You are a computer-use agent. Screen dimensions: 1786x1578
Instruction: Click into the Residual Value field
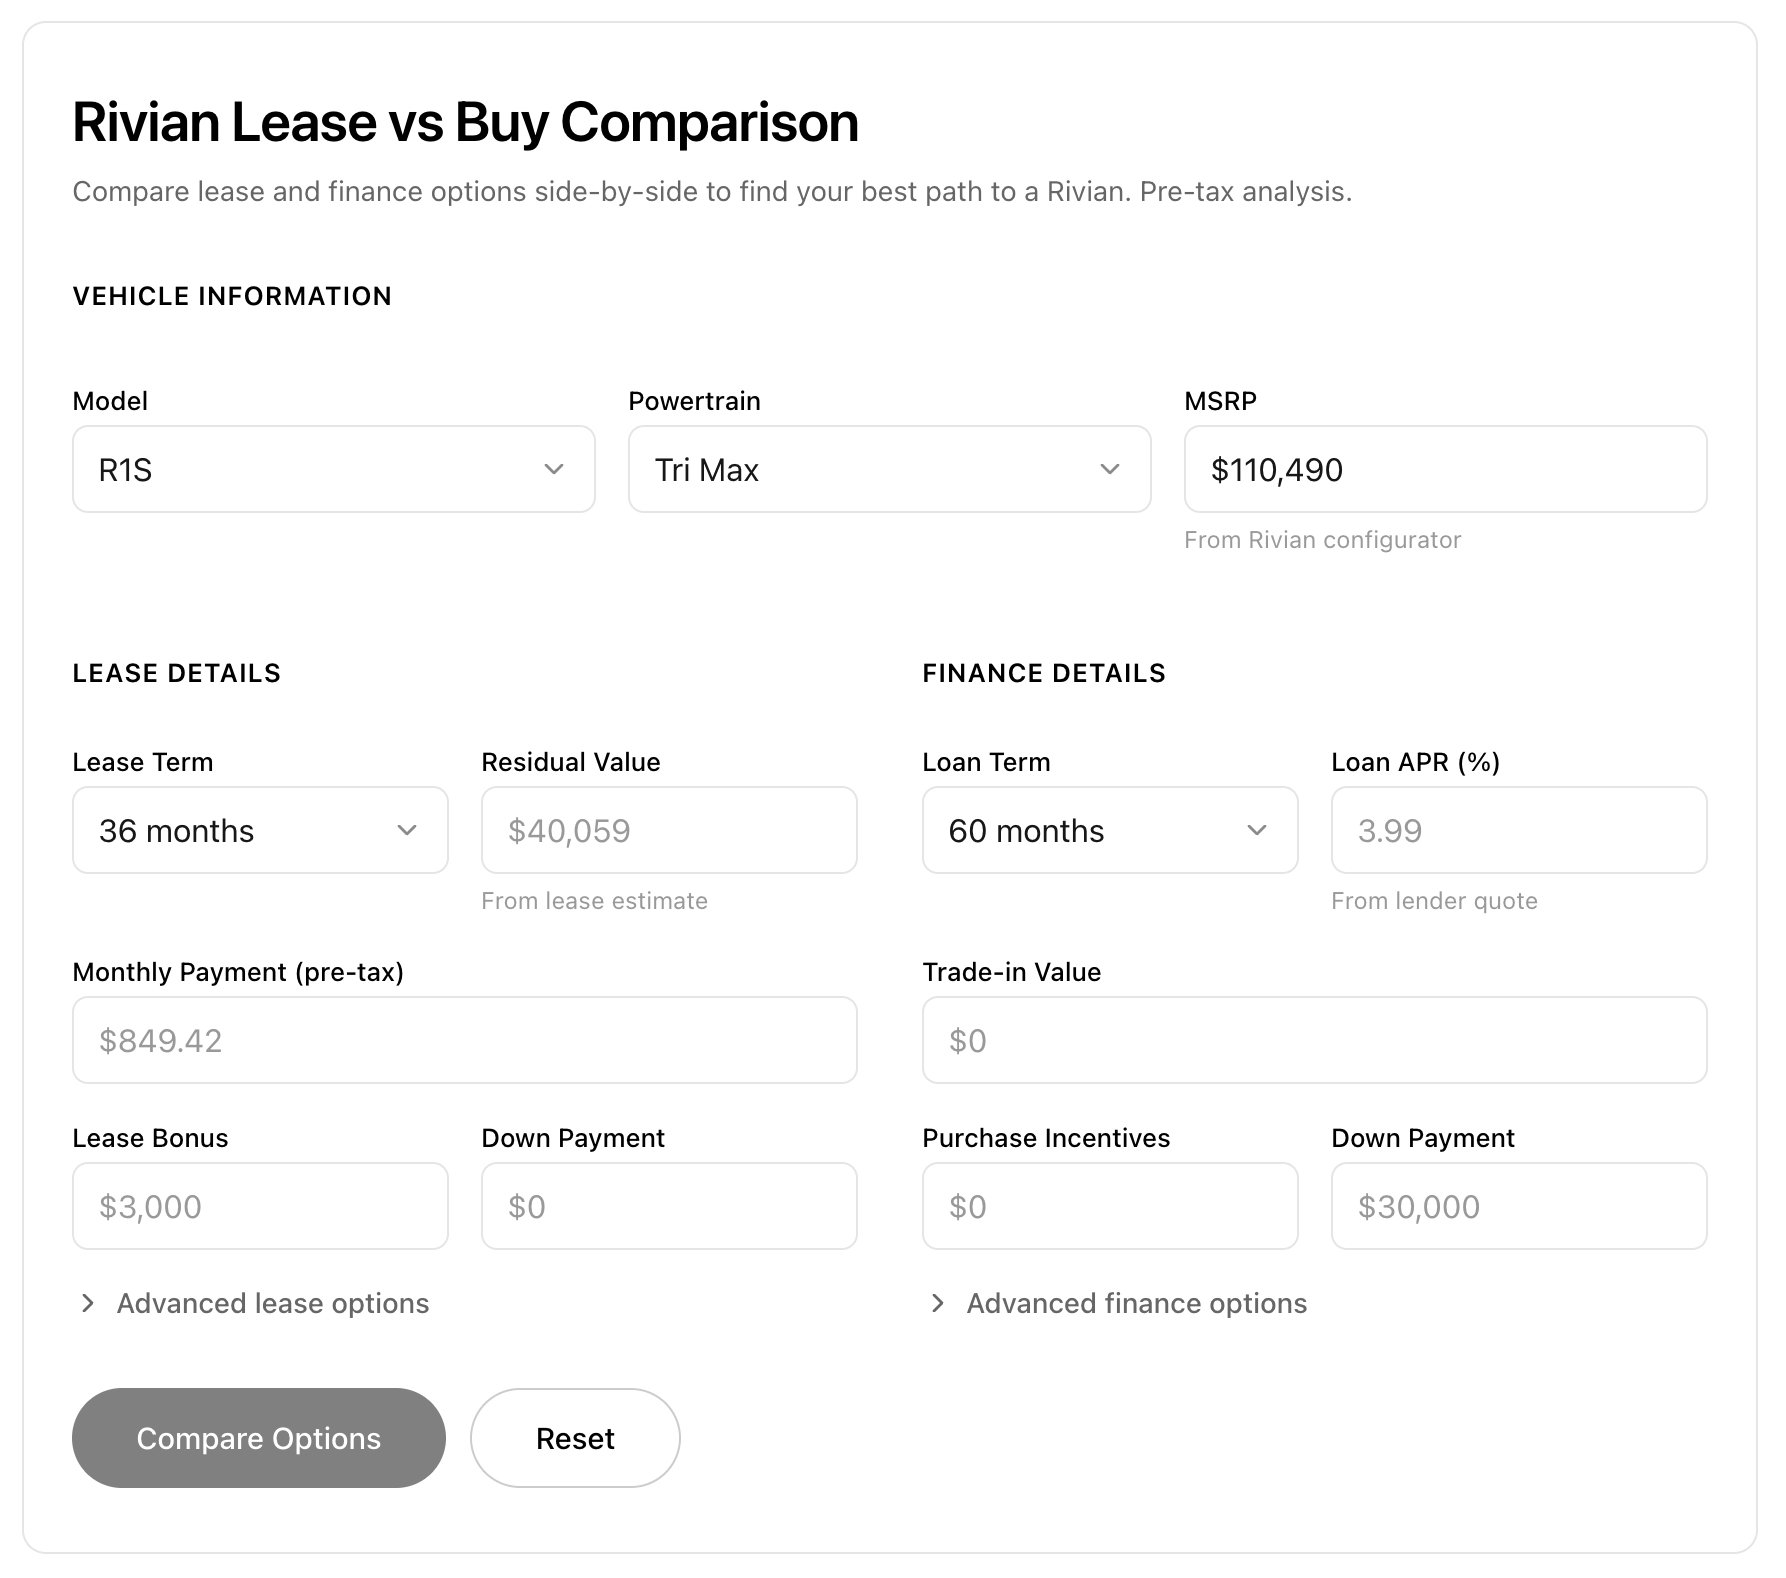point(669,830)
